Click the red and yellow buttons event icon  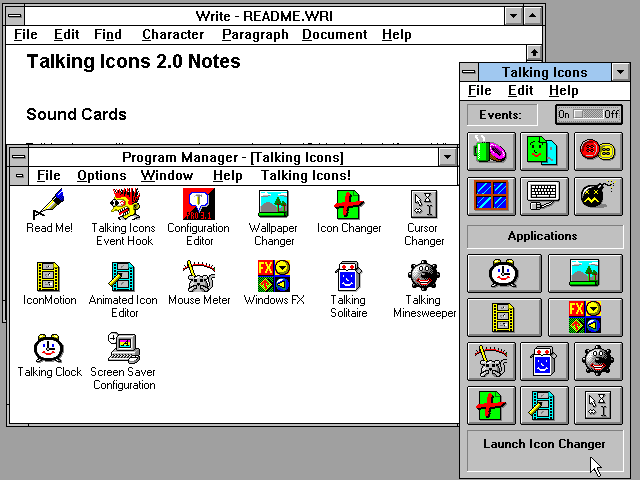[x=598, y=151]
